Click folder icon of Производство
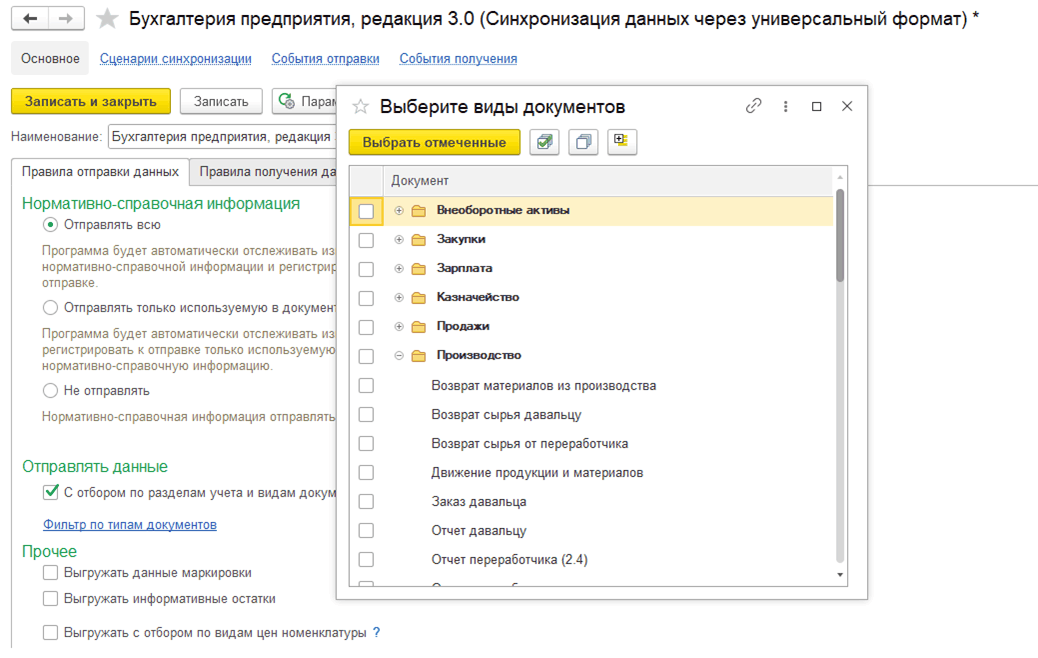This screenshot has width=1038, height=658. pos(418,356)
